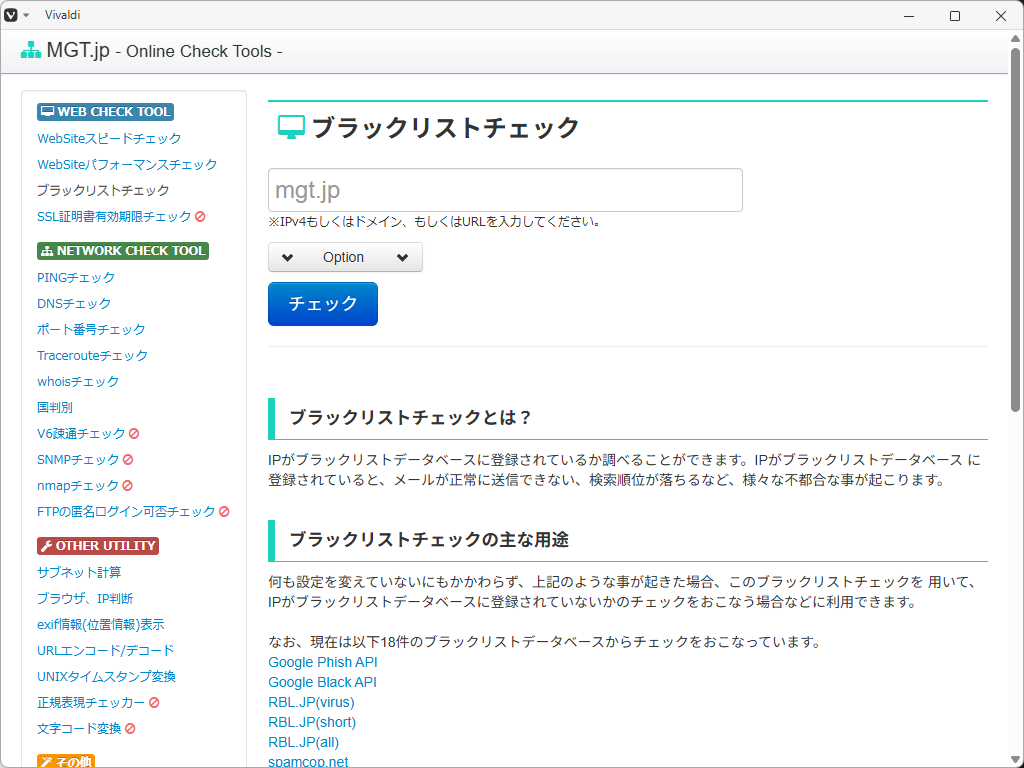The width and height of the screenshot is (1024, 768).
Task: Click the left chevron on Option button
Action: (x=287, y=257)
